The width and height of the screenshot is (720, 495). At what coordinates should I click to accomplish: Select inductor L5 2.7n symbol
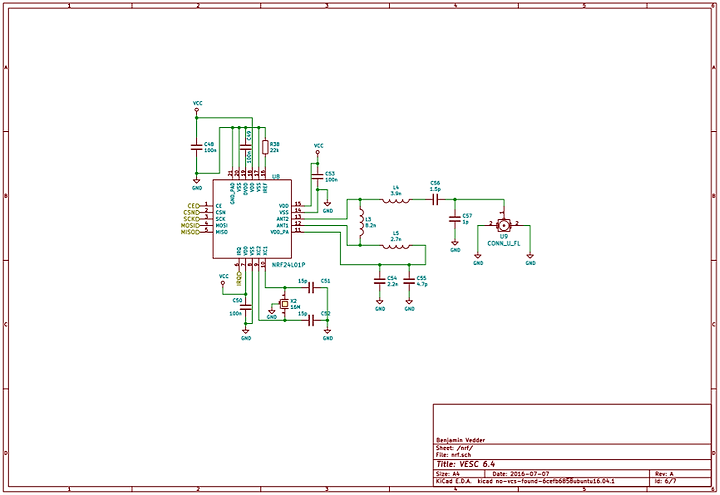(x=396, y=246)
